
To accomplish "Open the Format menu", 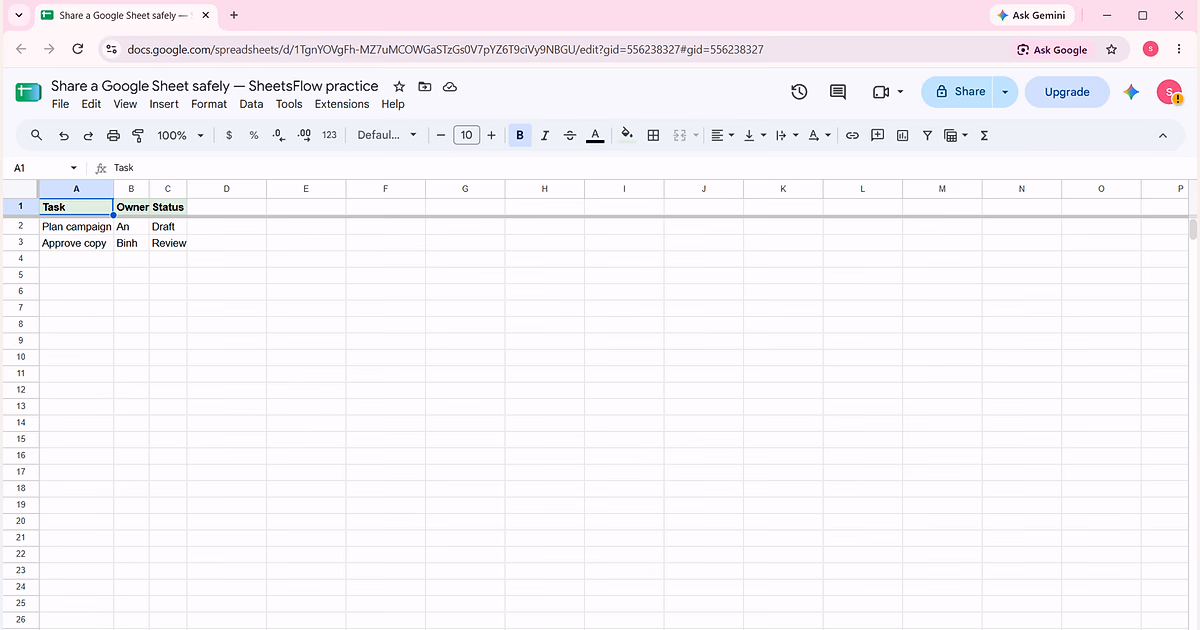I will point(209,104).
